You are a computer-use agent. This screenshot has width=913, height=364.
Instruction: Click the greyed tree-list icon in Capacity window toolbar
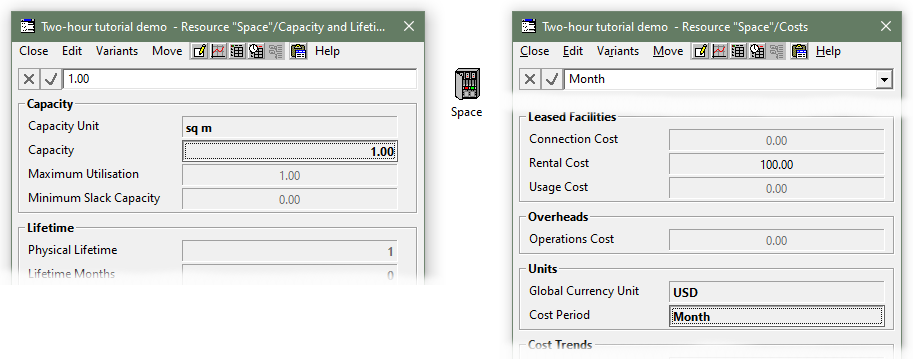tap(275, 51)
